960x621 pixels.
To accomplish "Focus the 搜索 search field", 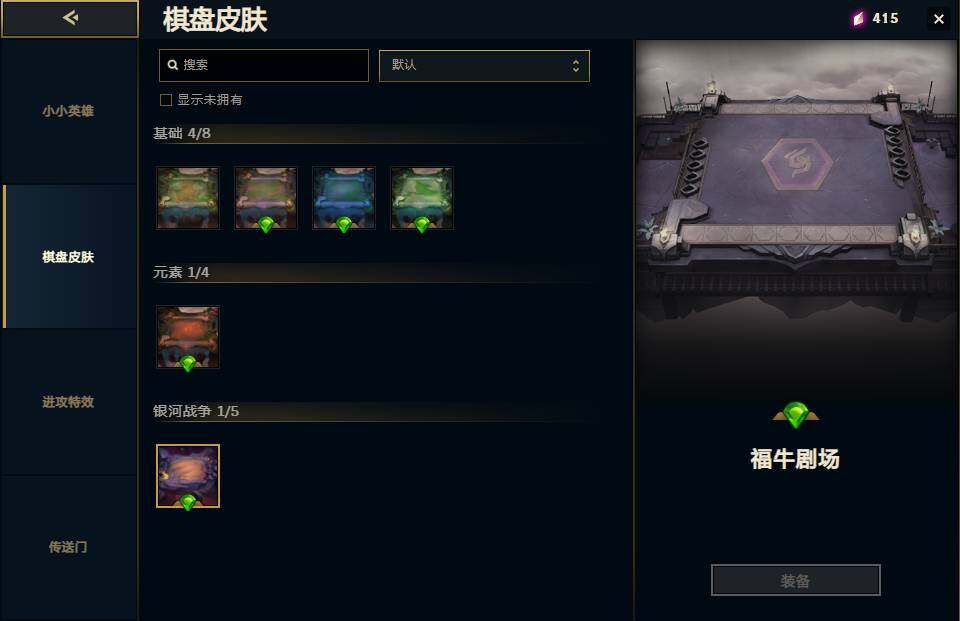I will [264, 66].
